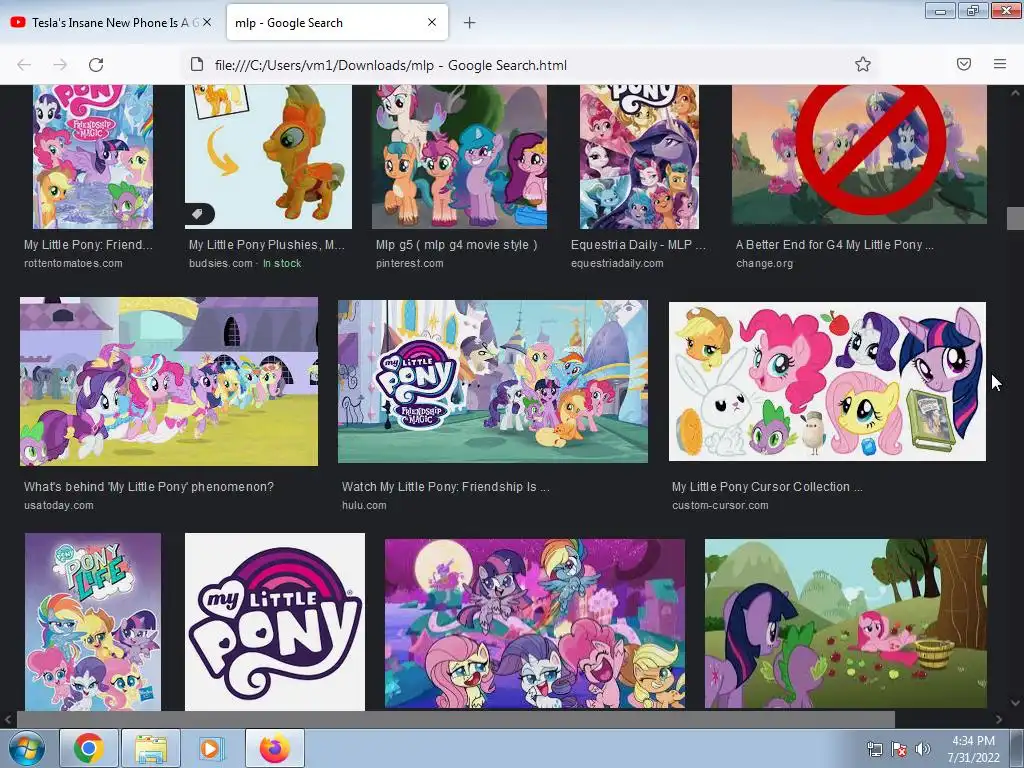Click "What's behind 'My Little Pony' phenomenon?" link
The width and height of the screenshot is (1024, 768).
149,487
